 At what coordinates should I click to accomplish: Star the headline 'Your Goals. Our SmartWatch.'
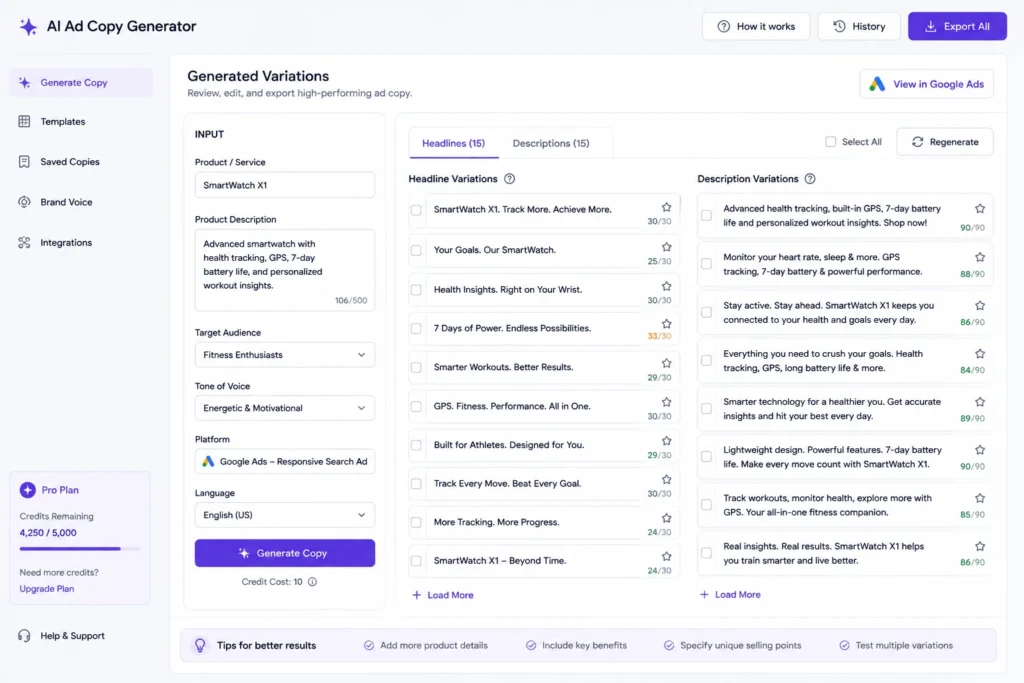[666, 247]
